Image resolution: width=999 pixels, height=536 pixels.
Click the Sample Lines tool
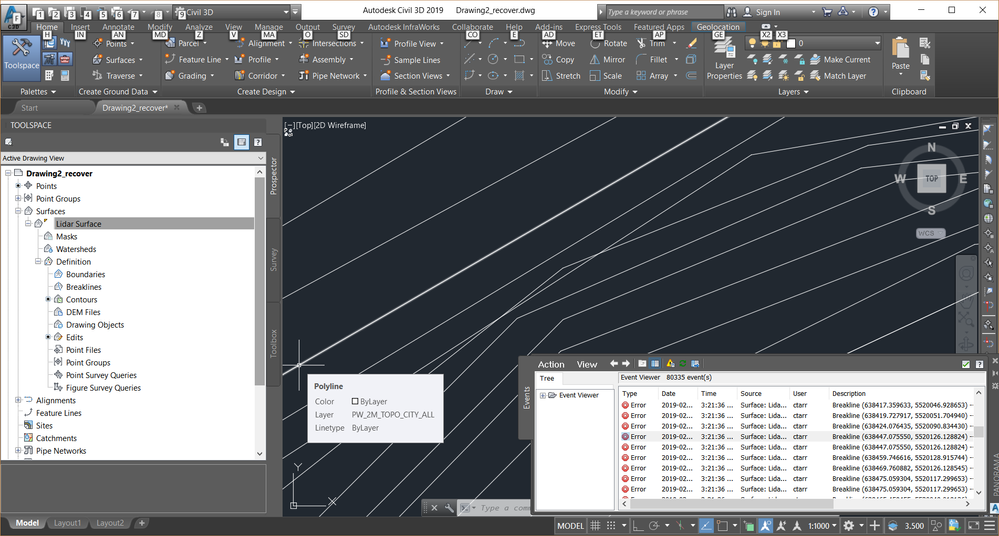coord(410,59)
